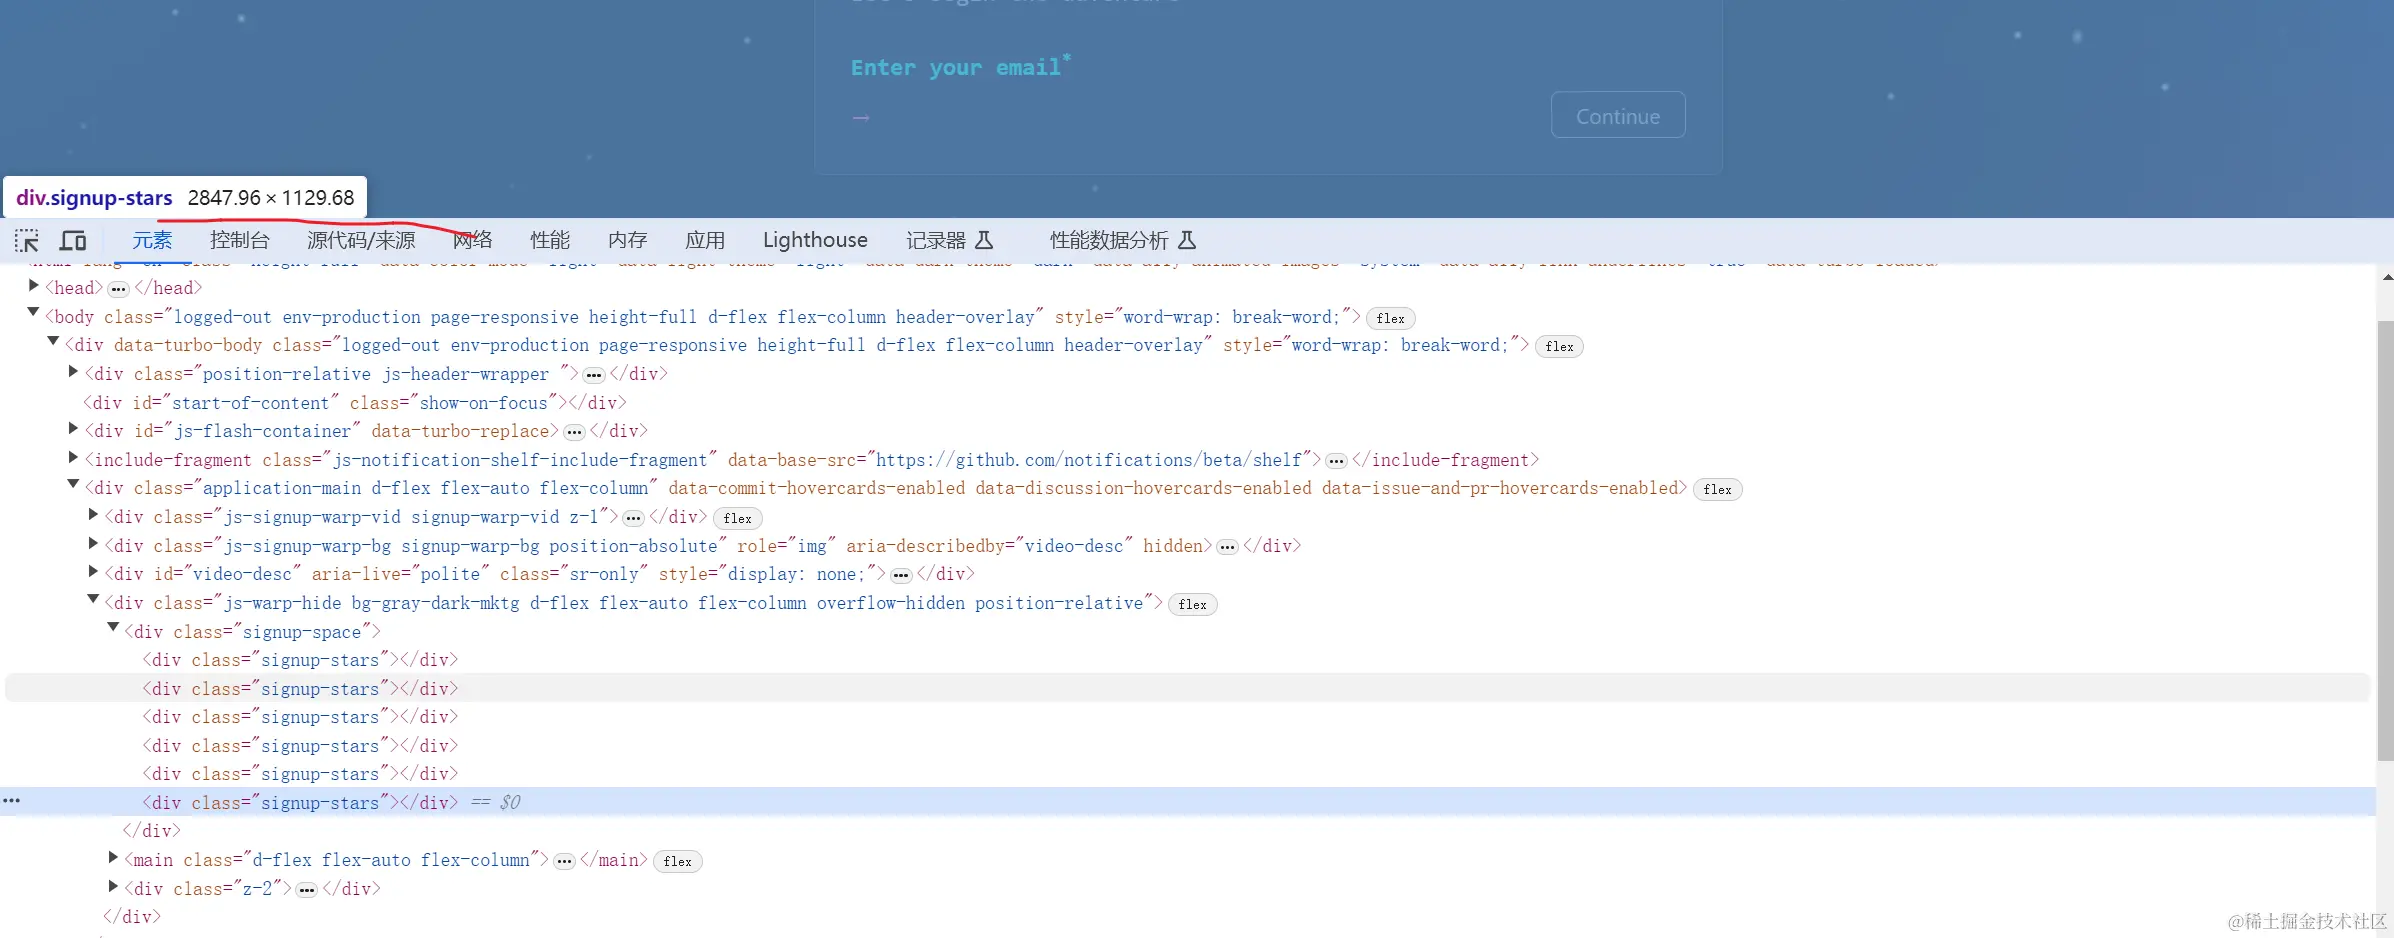
Task: Expand the js-signup-warp-bg div
Action: click(x=93, y=543)
